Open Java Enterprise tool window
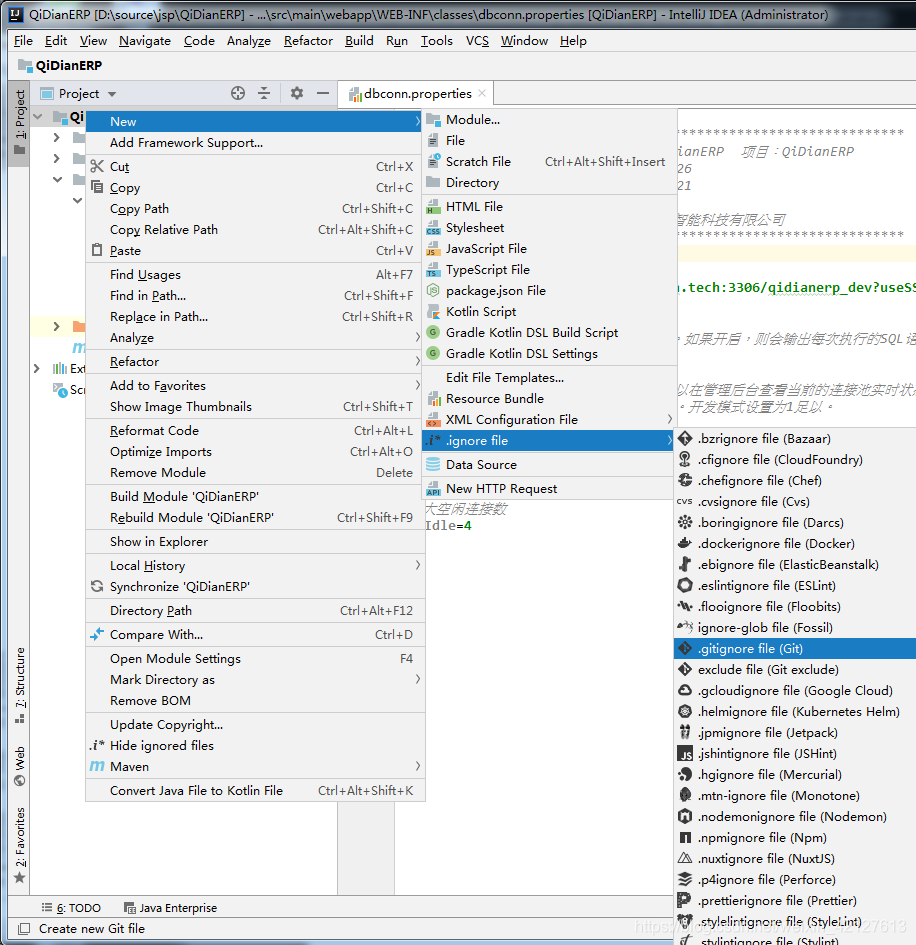The height and width of the screenshot is (945, 916). 171,908
